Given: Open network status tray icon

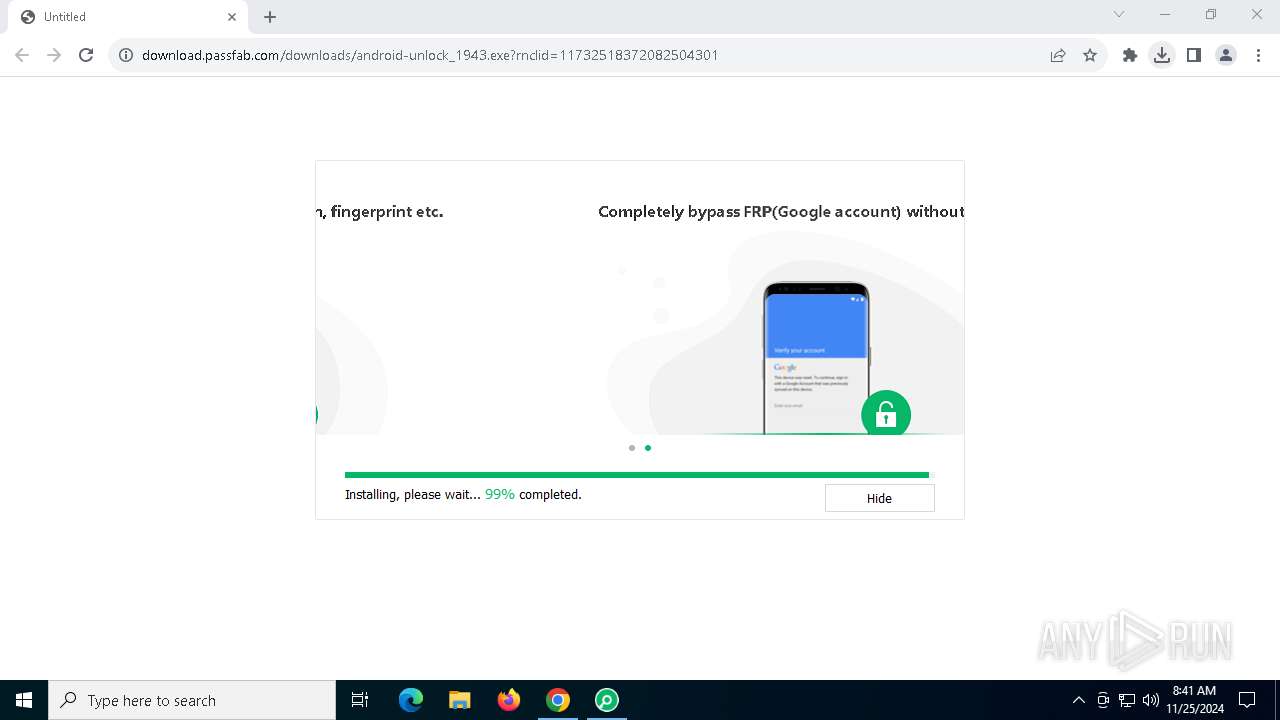Looking at the screenshot, I should (x=1127, y=700).
